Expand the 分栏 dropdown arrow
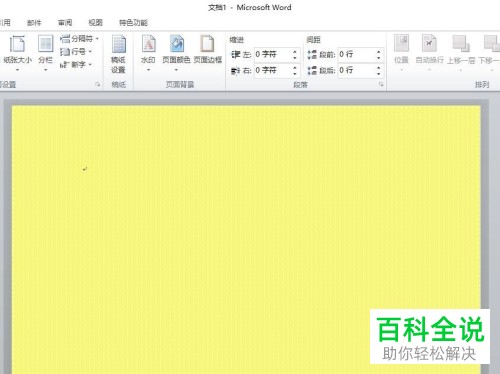The image size is (500, 374). [x=46, y=70]
